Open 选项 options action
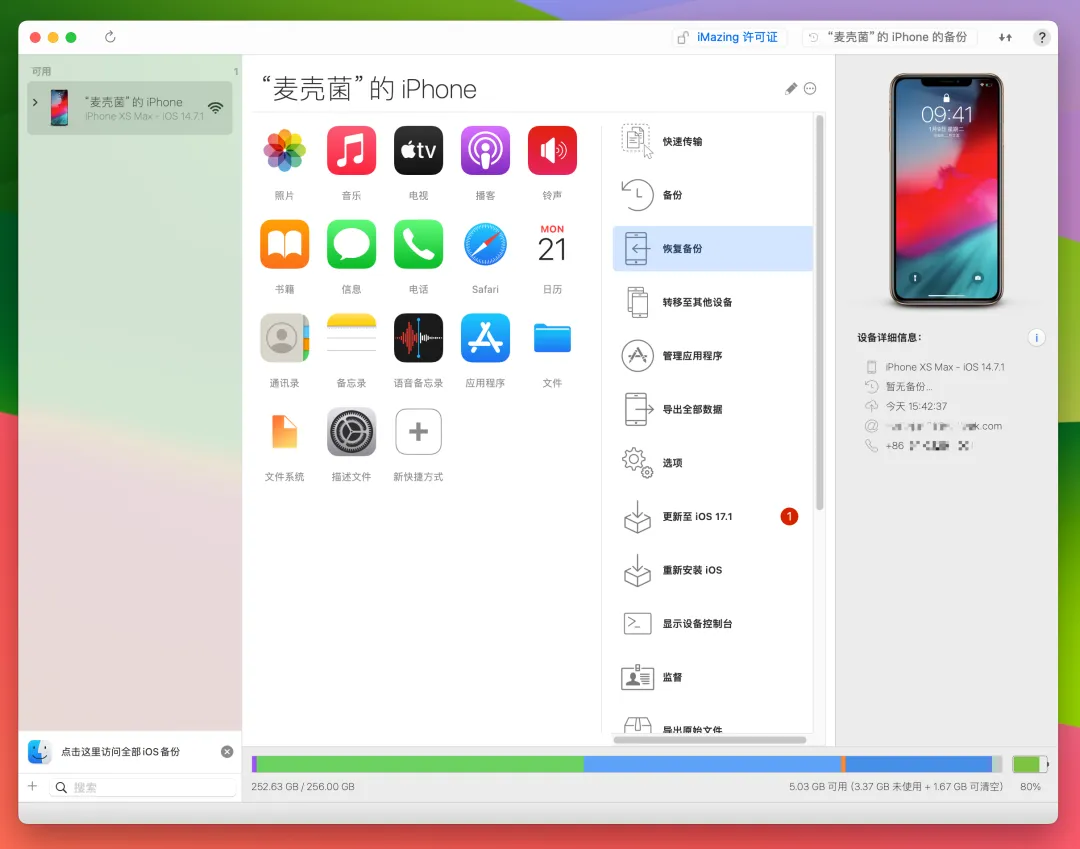The width and height of the screenshot is (1080, 849). click(x=712, y=463)
